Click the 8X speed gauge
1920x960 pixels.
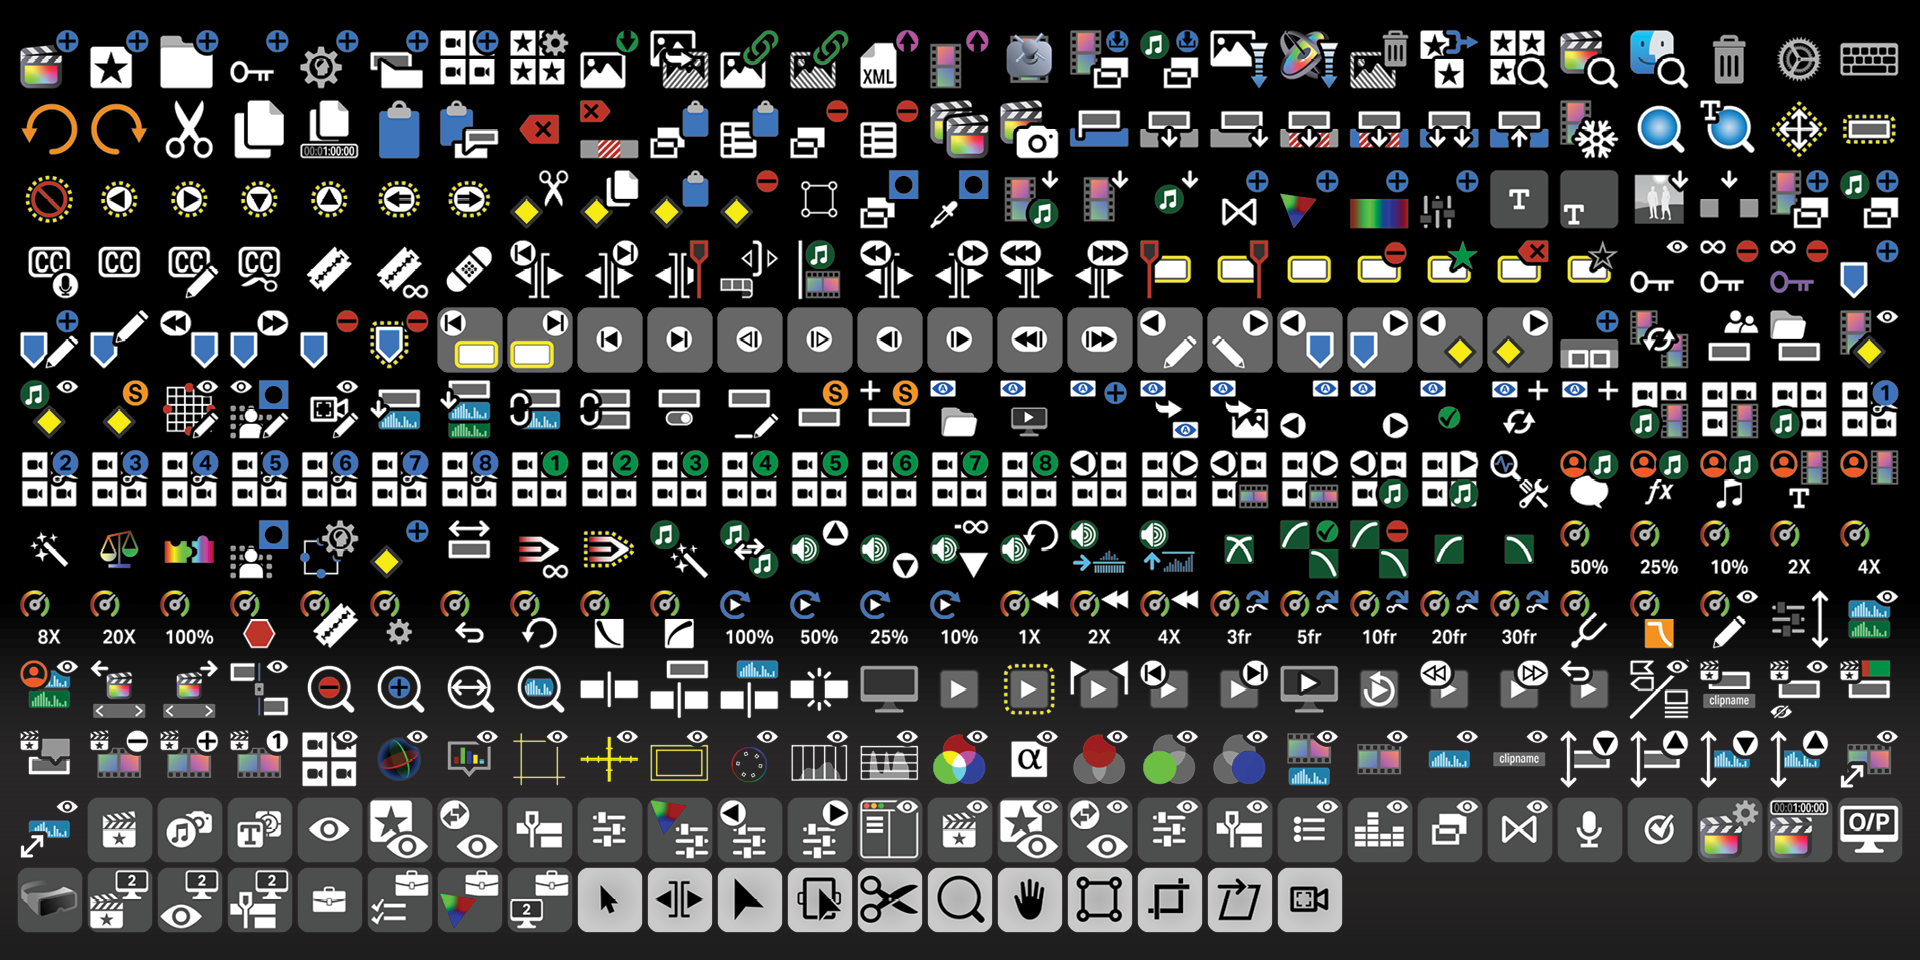[x=48, y=618]
